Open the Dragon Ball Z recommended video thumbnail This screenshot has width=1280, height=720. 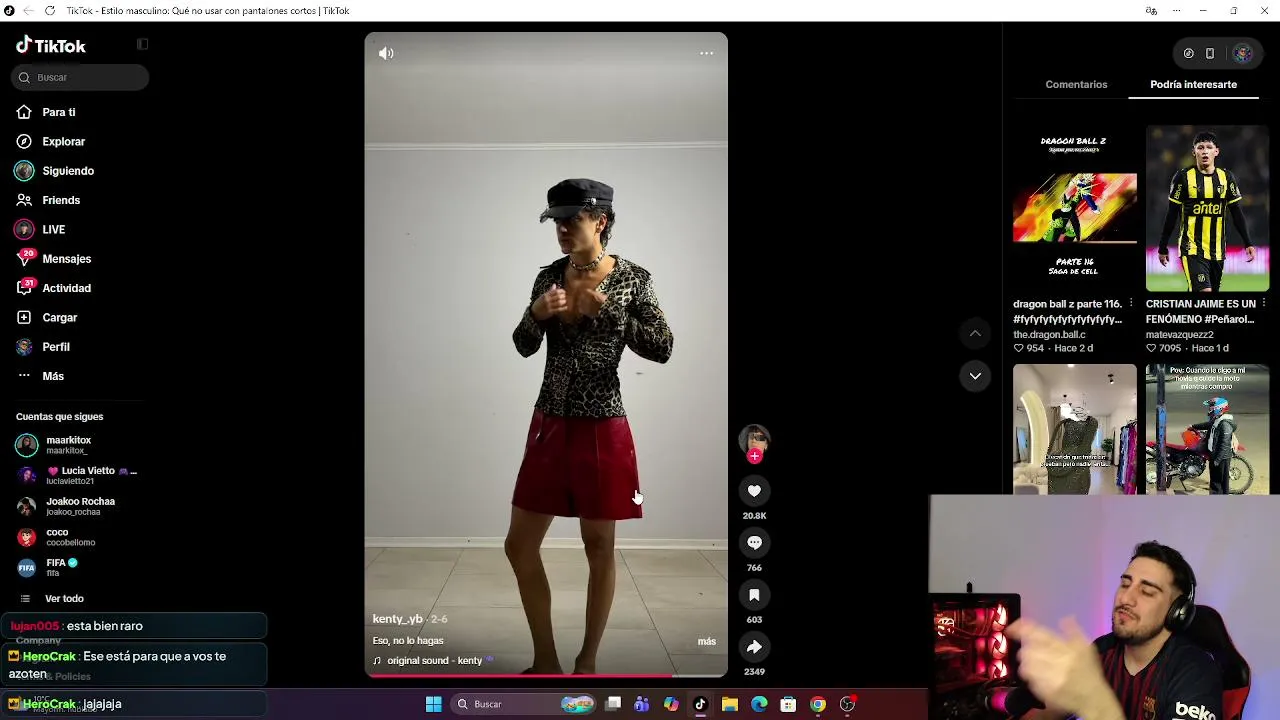click(1075, 209)
